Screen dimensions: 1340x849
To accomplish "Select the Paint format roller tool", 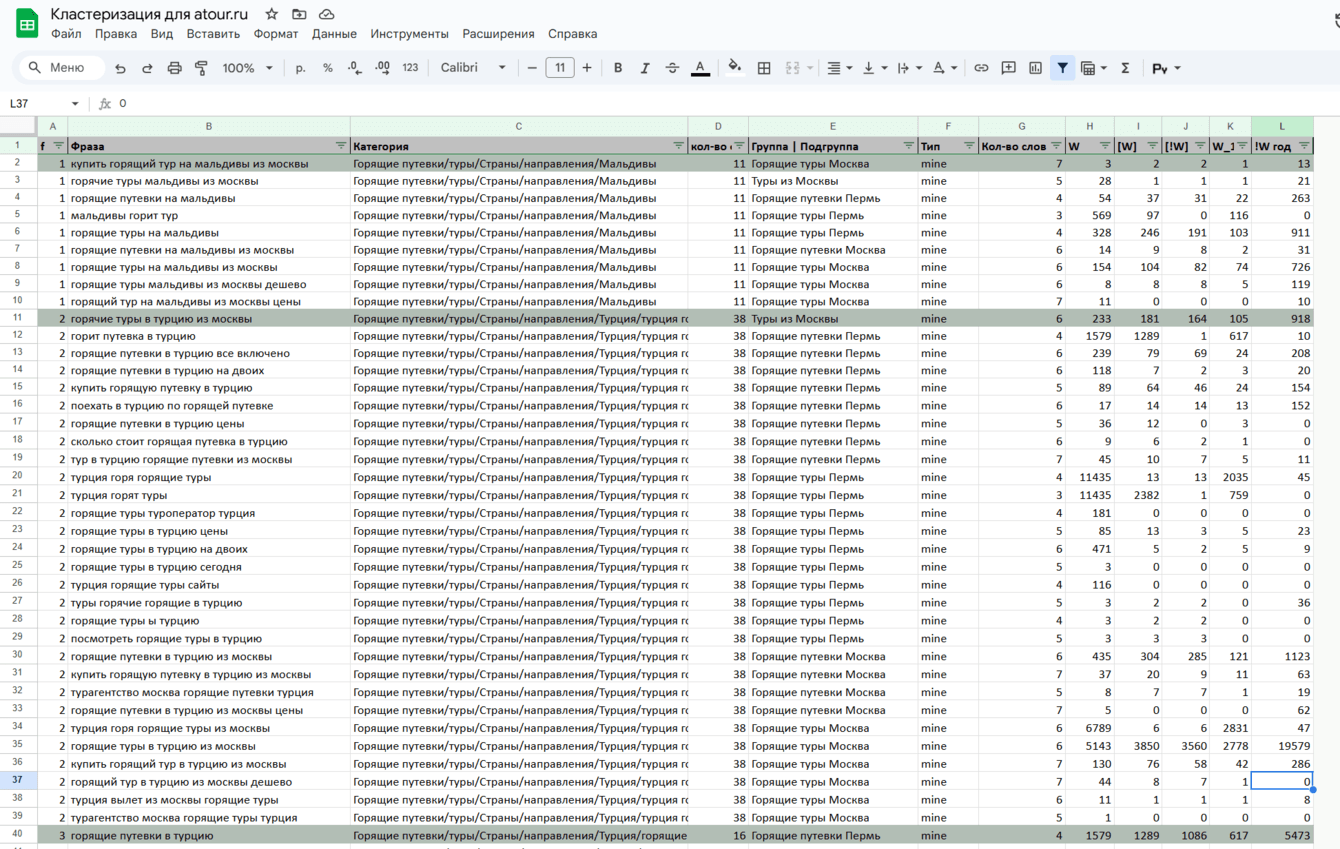I will (201, 68).
